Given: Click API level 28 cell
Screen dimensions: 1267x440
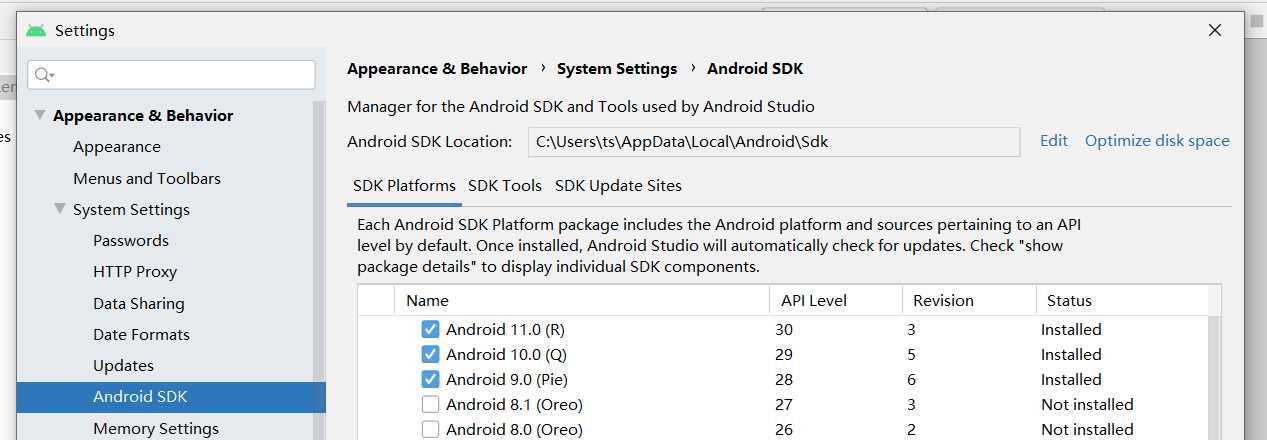Looking at the screenshot, I should pos(784,379).
